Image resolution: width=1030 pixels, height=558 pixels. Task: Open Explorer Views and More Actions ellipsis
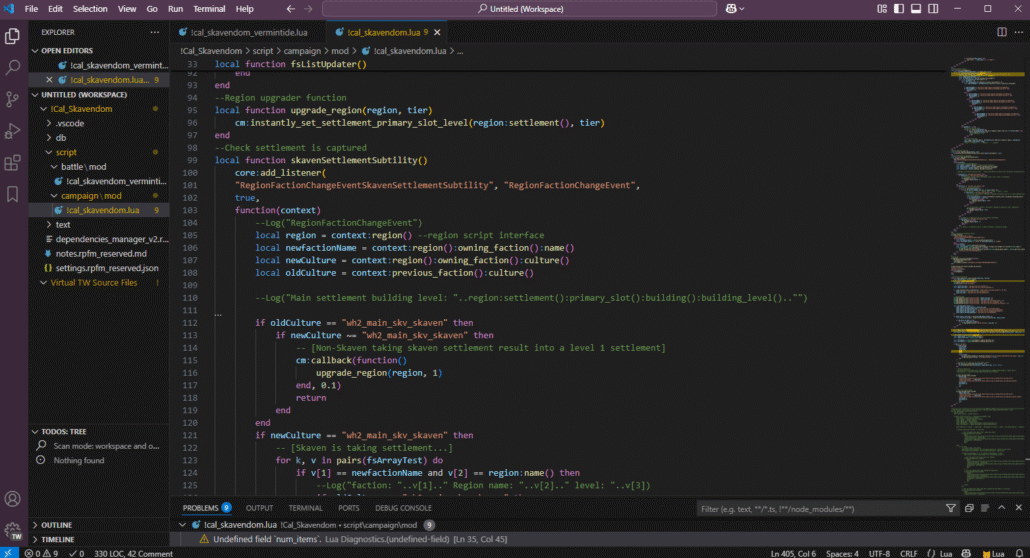coord(154,32)
